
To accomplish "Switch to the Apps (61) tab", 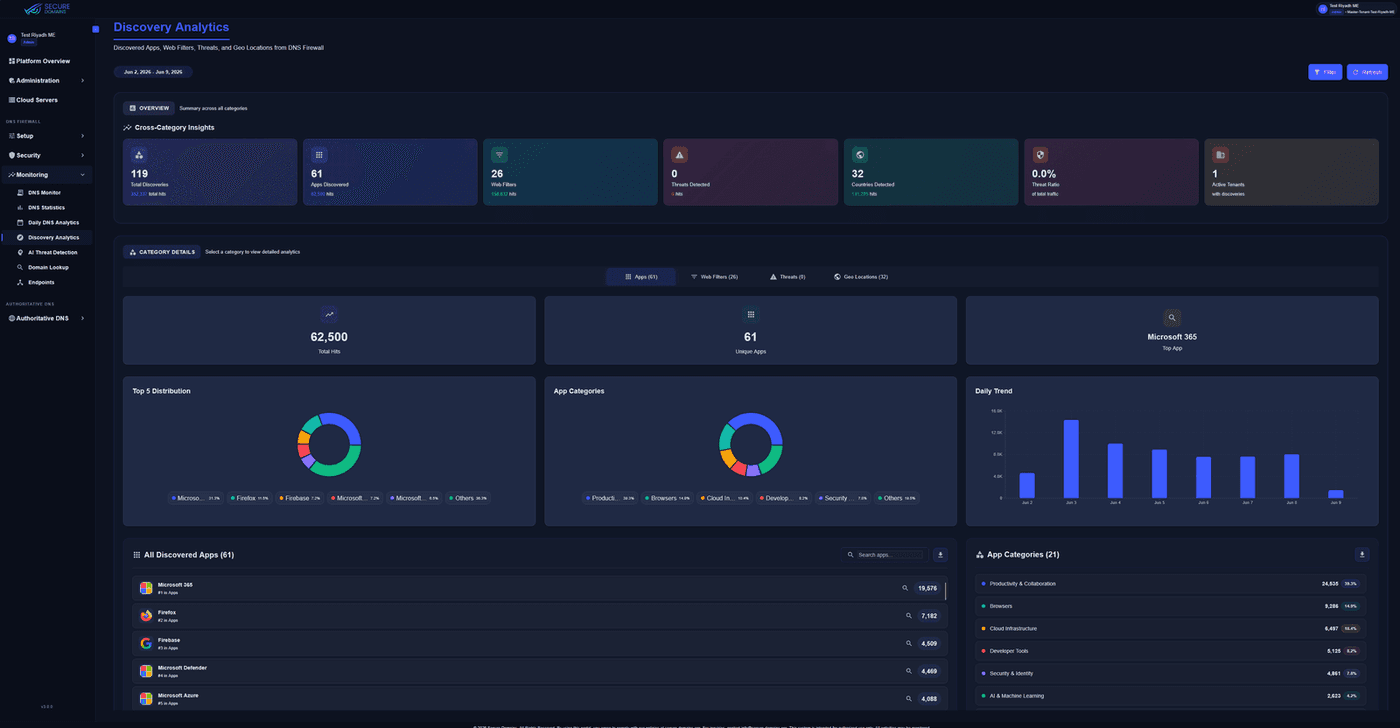I will click(641, 277).
